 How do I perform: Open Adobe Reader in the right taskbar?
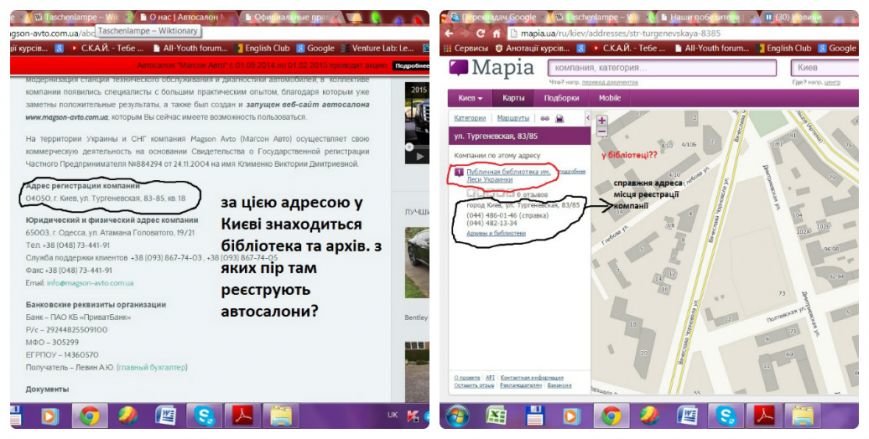[763, 415]
